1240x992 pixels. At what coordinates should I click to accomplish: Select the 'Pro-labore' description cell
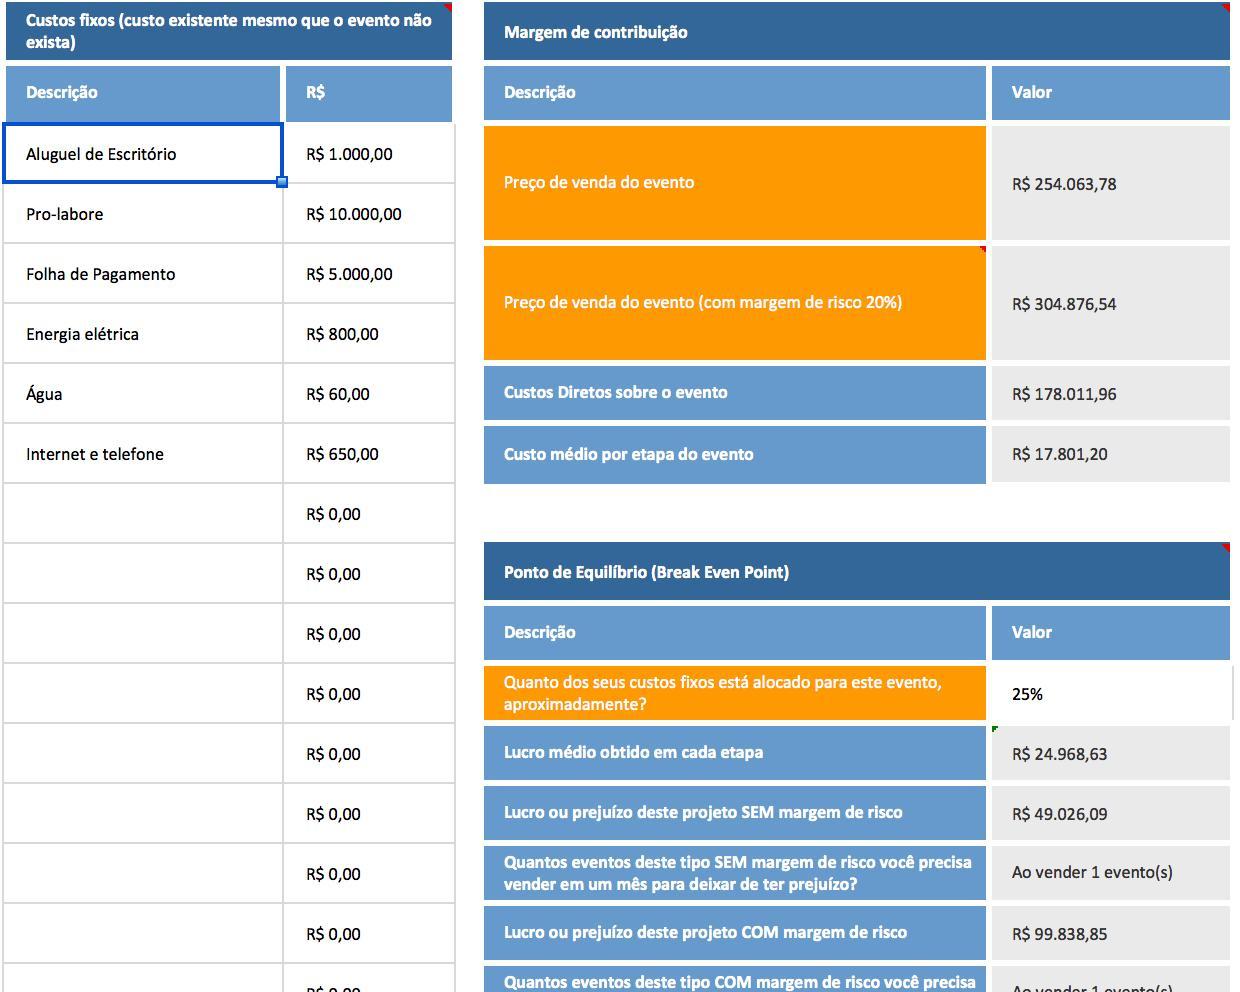click(142, 214)
